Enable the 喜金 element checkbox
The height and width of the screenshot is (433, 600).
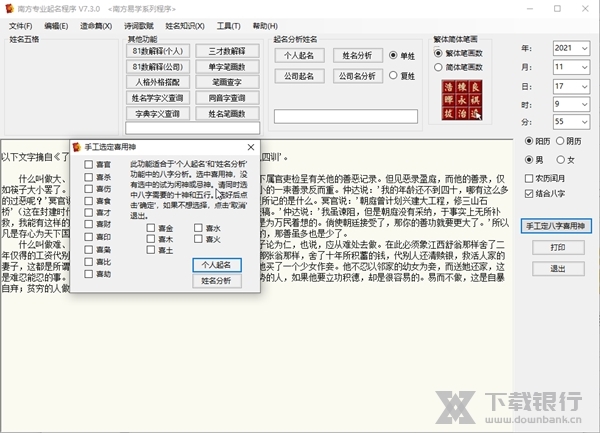151,228
